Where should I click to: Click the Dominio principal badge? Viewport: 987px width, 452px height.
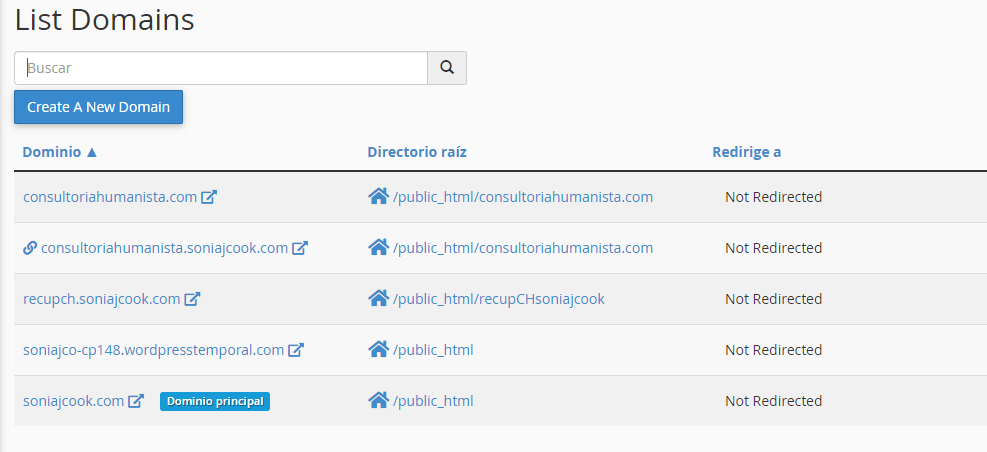point(215,402)
